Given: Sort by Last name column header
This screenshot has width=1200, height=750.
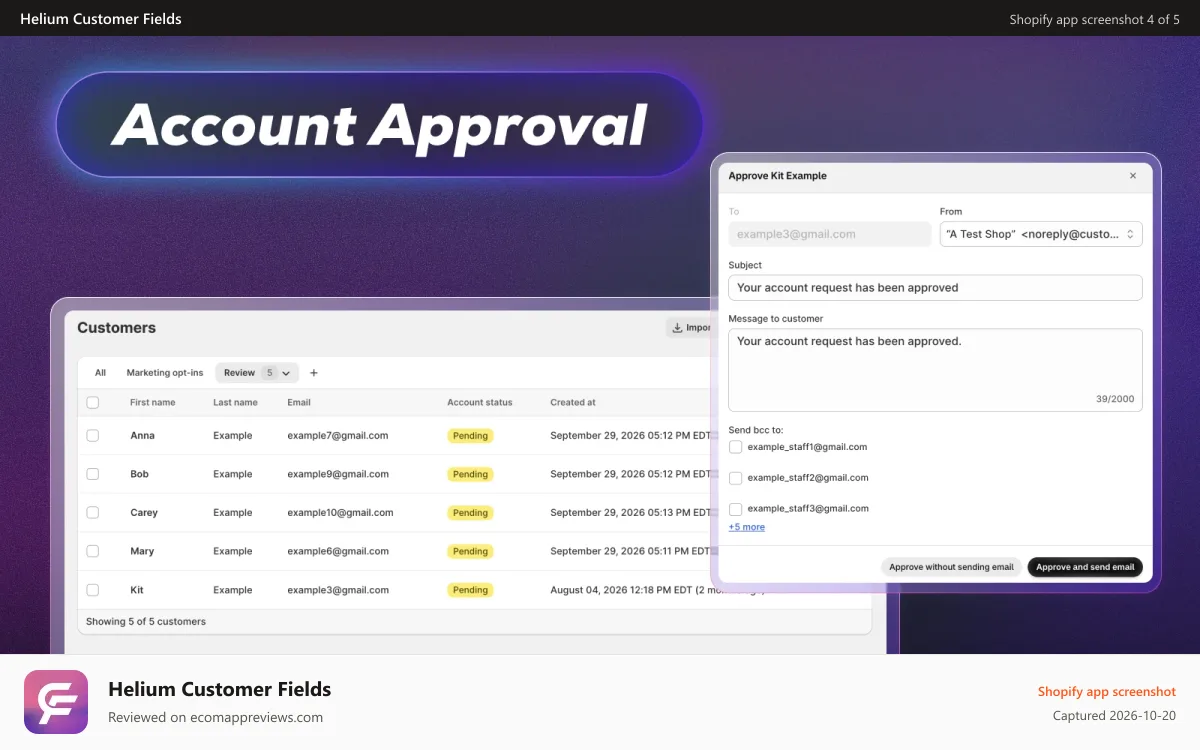Looking at the screenshot, I should 235,402.
